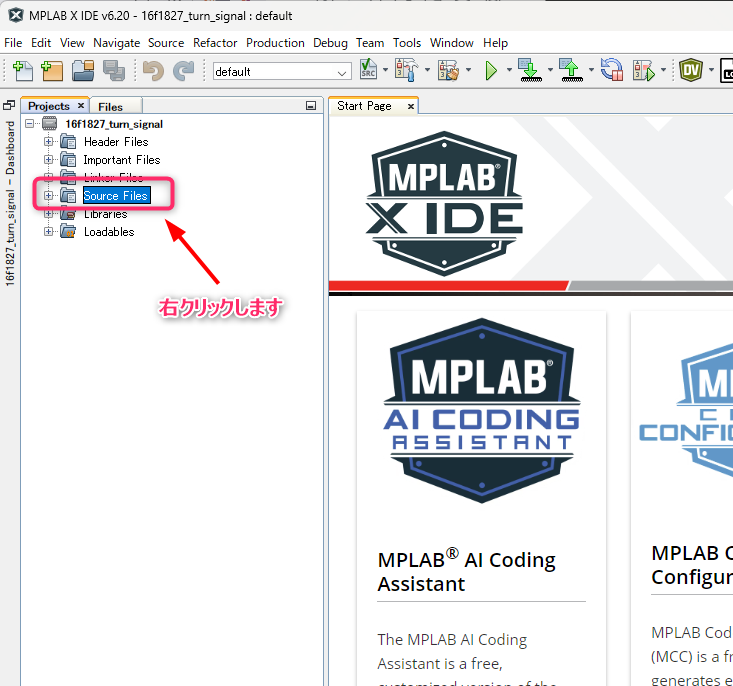This screenshot has height=686, width=733.
Task: Open the Window menu
Action: pyautogui.click(x=452, y=43)
